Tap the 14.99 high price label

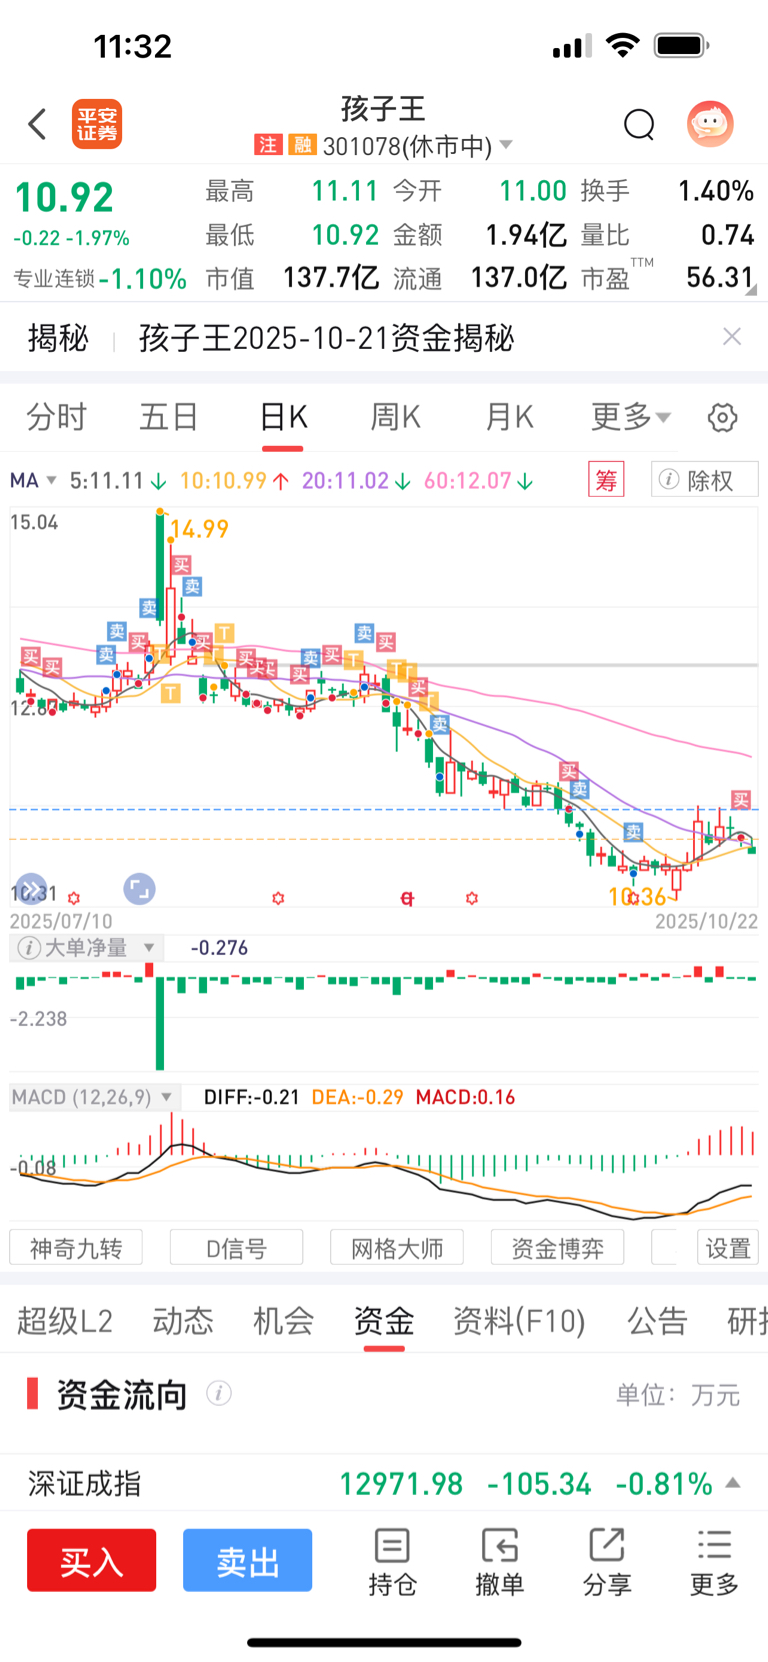pos(199,529)
